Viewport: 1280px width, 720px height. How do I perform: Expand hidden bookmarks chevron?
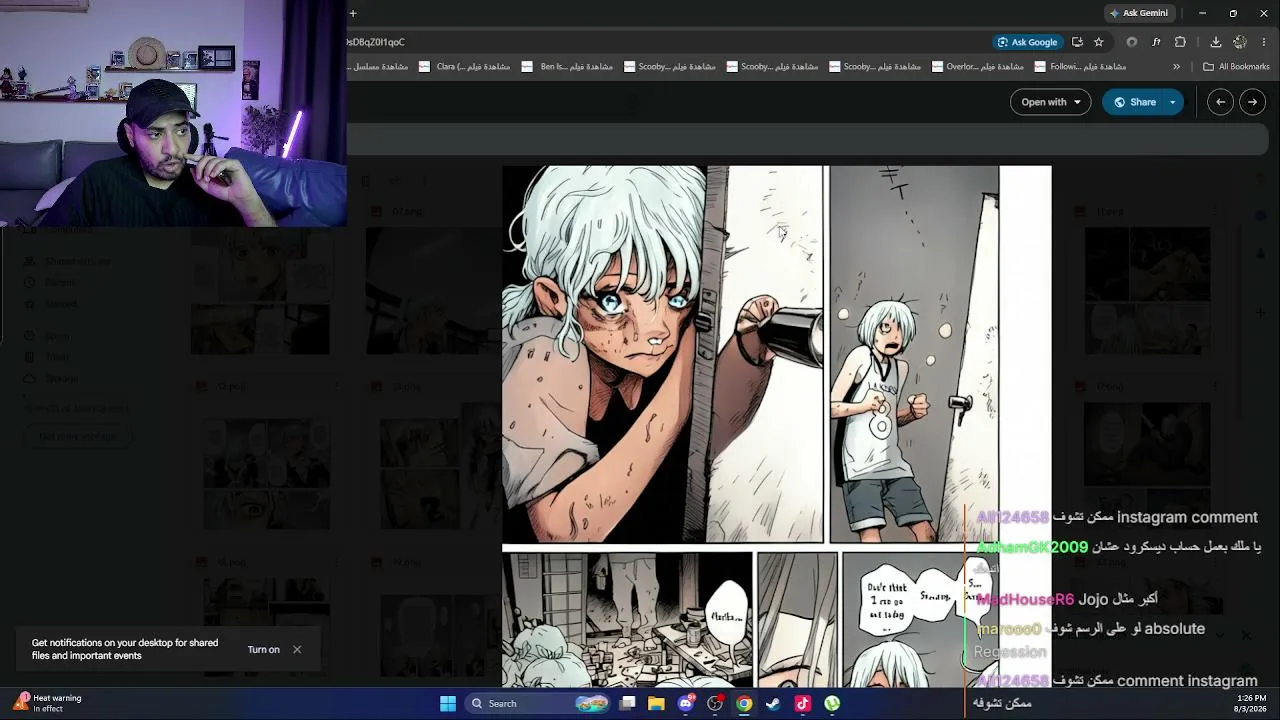tap(1176, 67)
